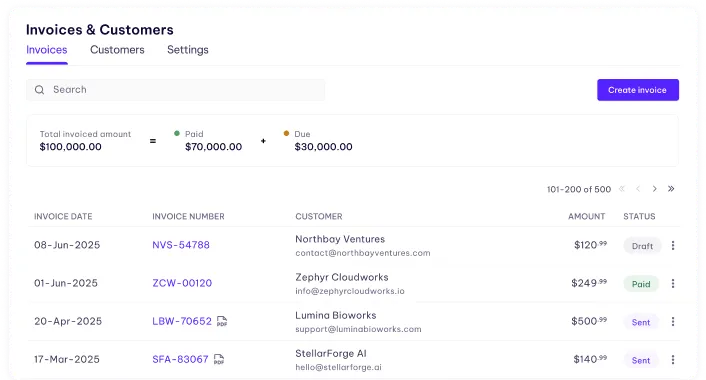The width and height of the screenshot is (706, 380).
Task: Click the Paid total $70,000.00
Action: pyautogui.click(x=213, y=147)
